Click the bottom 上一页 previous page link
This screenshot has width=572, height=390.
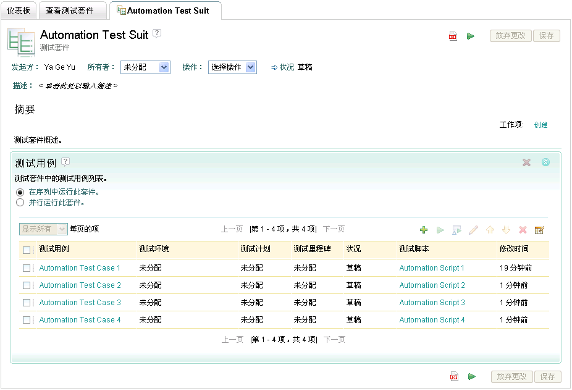[233, 340]
